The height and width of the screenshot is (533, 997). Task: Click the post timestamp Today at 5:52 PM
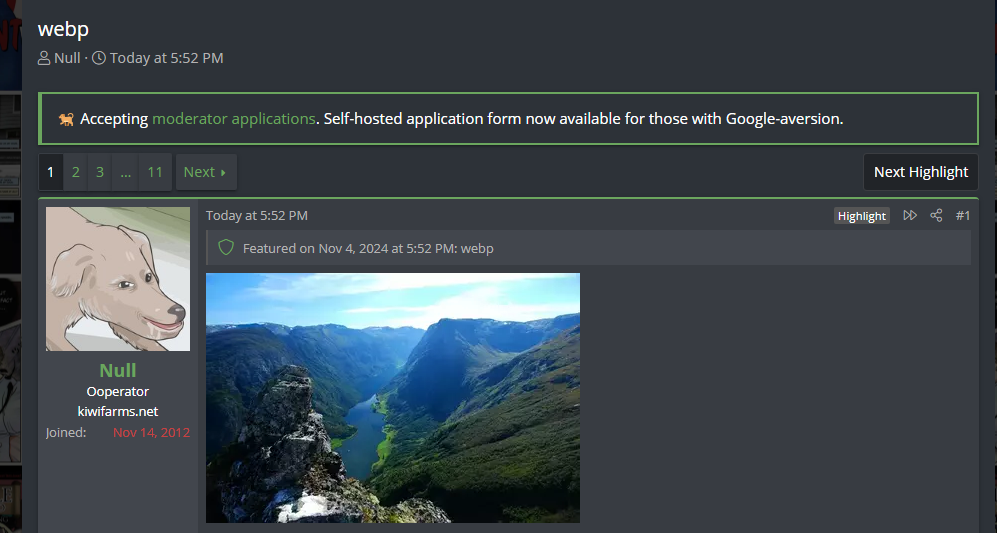257,215
